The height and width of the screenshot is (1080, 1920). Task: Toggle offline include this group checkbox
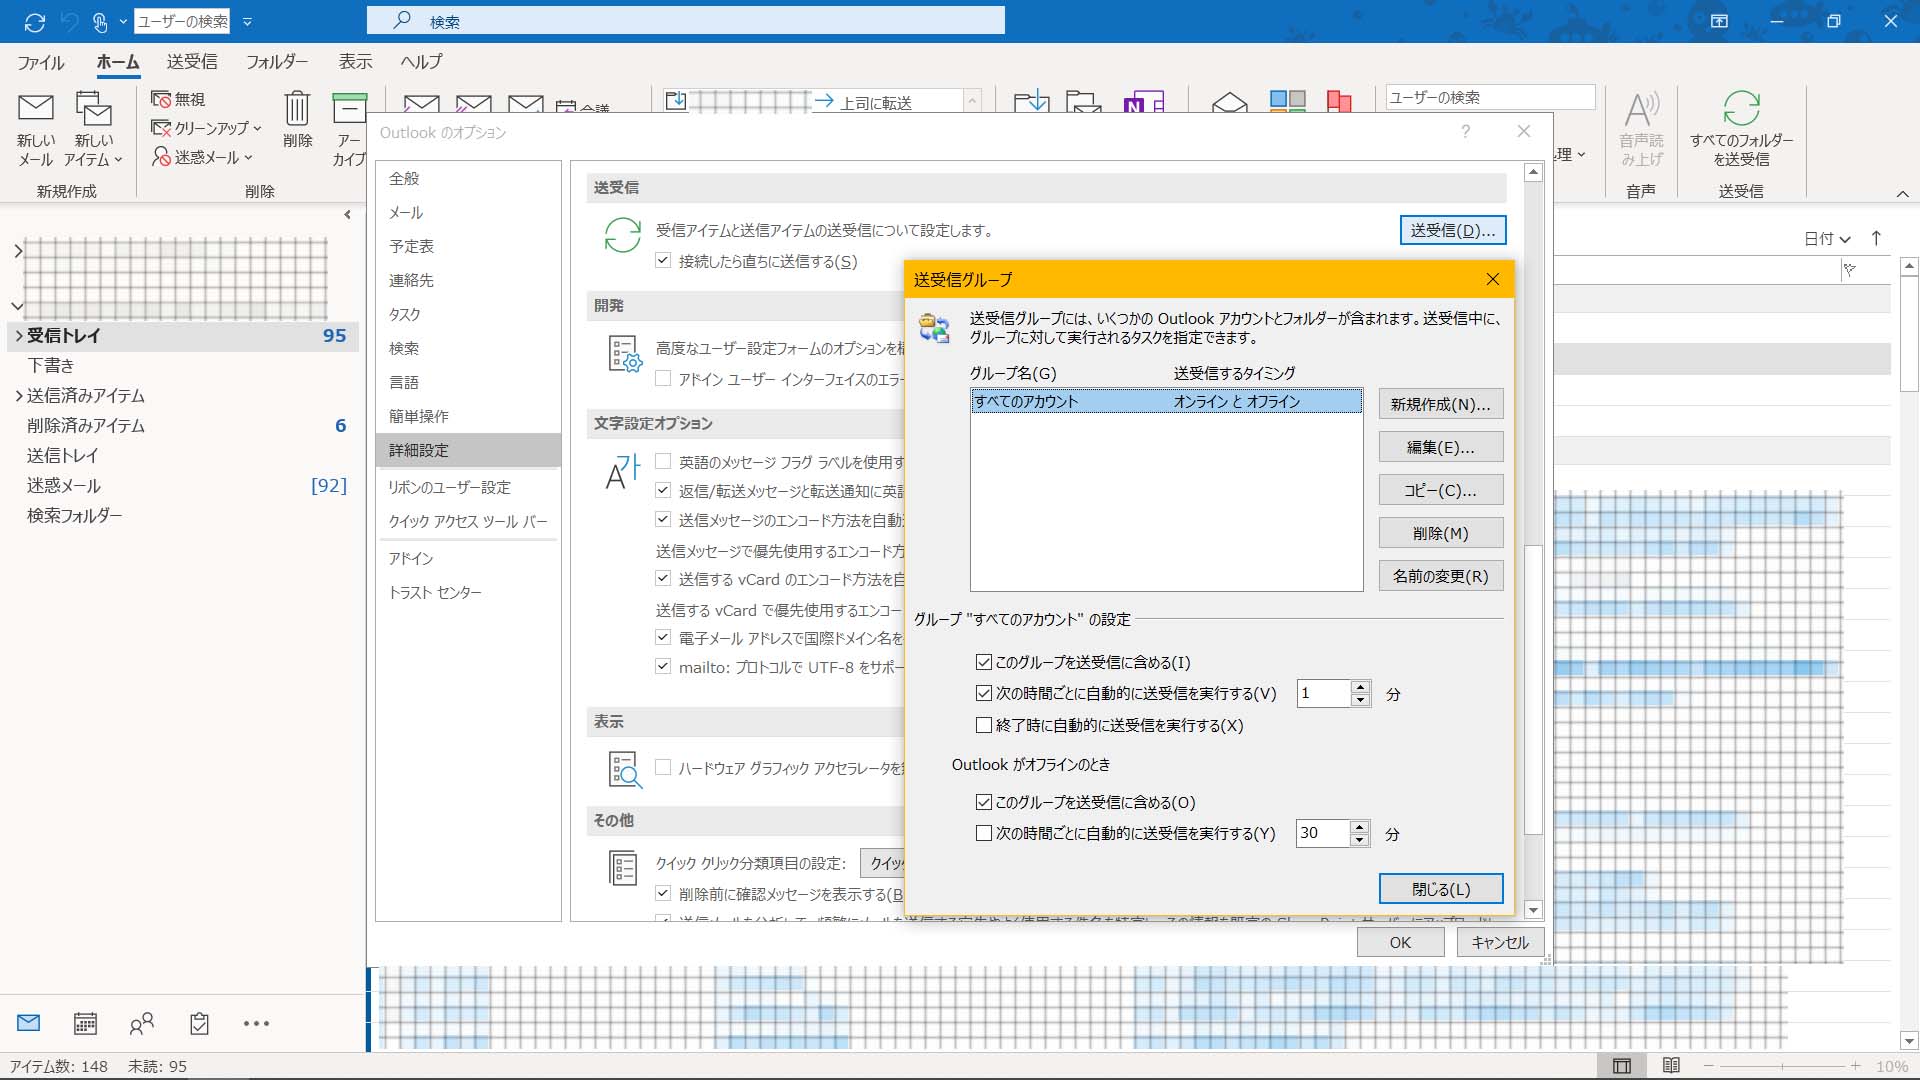984,802
